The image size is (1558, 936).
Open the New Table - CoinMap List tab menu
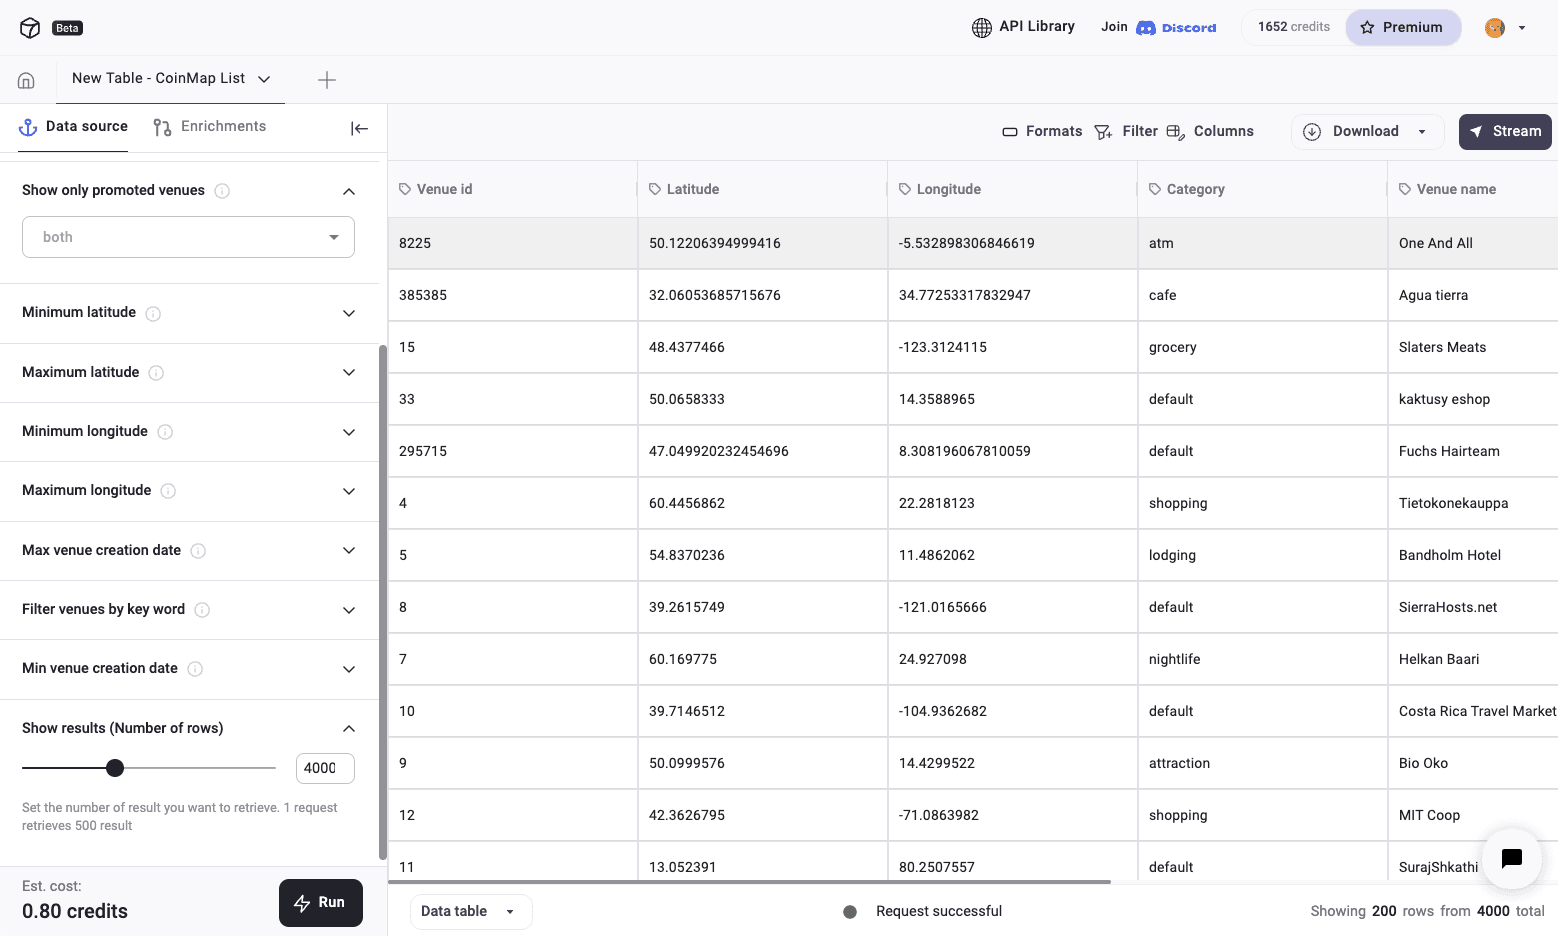[x=264, y=79]
